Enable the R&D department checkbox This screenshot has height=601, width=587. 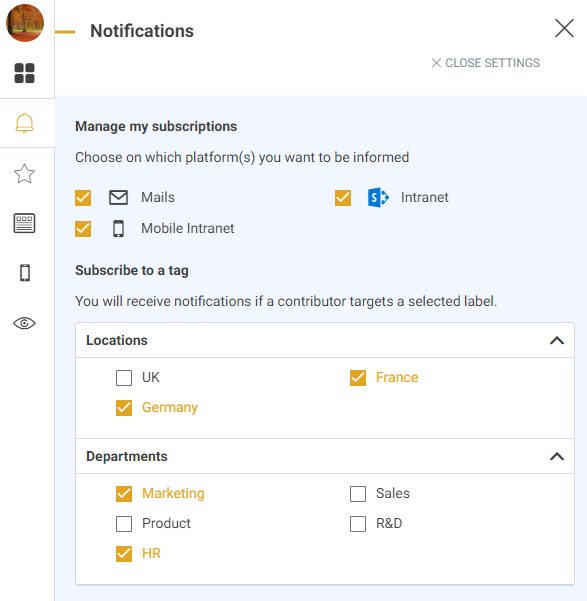(358, 524)
